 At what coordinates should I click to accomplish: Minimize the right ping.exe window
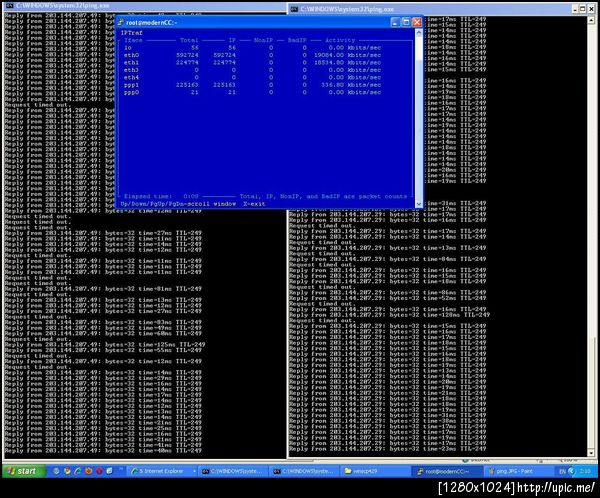pos(576,8)
